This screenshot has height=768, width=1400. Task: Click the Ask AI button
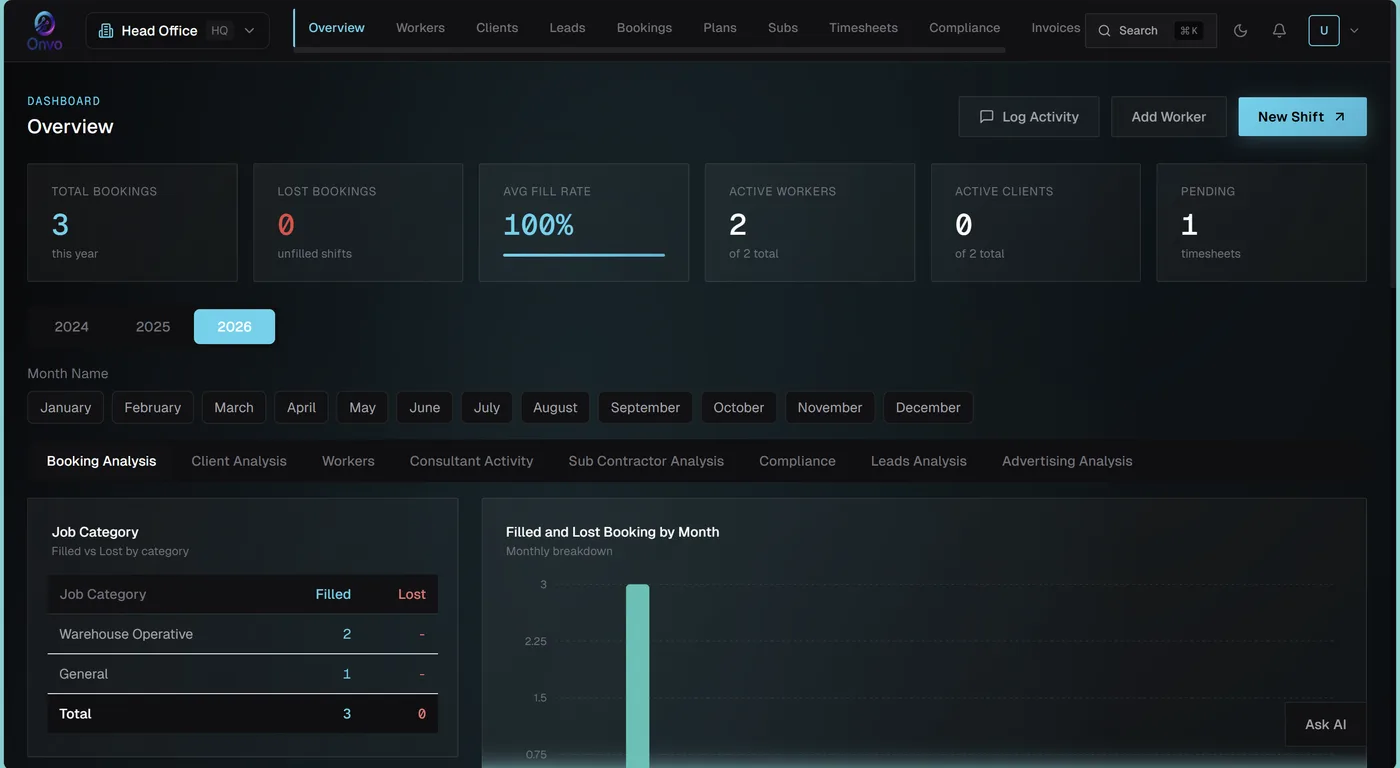pos(1326,724)
